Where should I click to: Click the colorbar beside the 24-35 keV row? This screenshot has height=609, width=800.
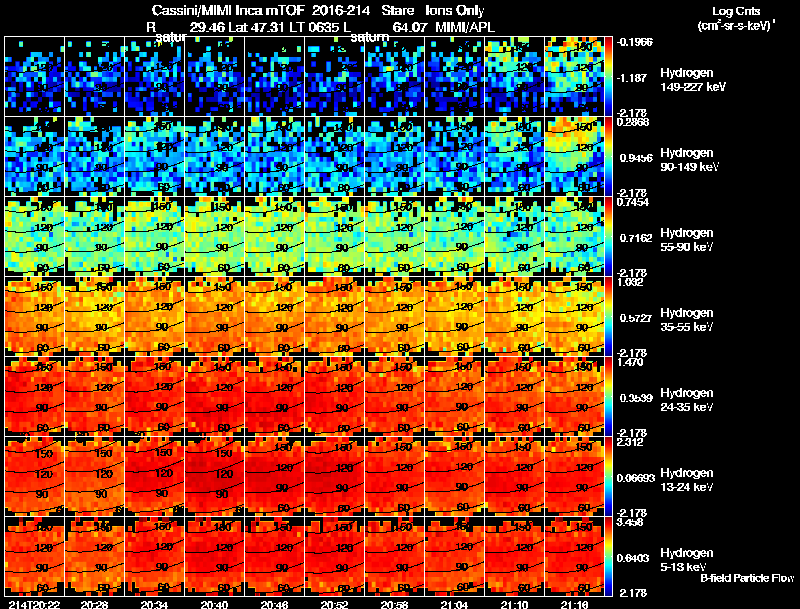[x=608, y=396]
